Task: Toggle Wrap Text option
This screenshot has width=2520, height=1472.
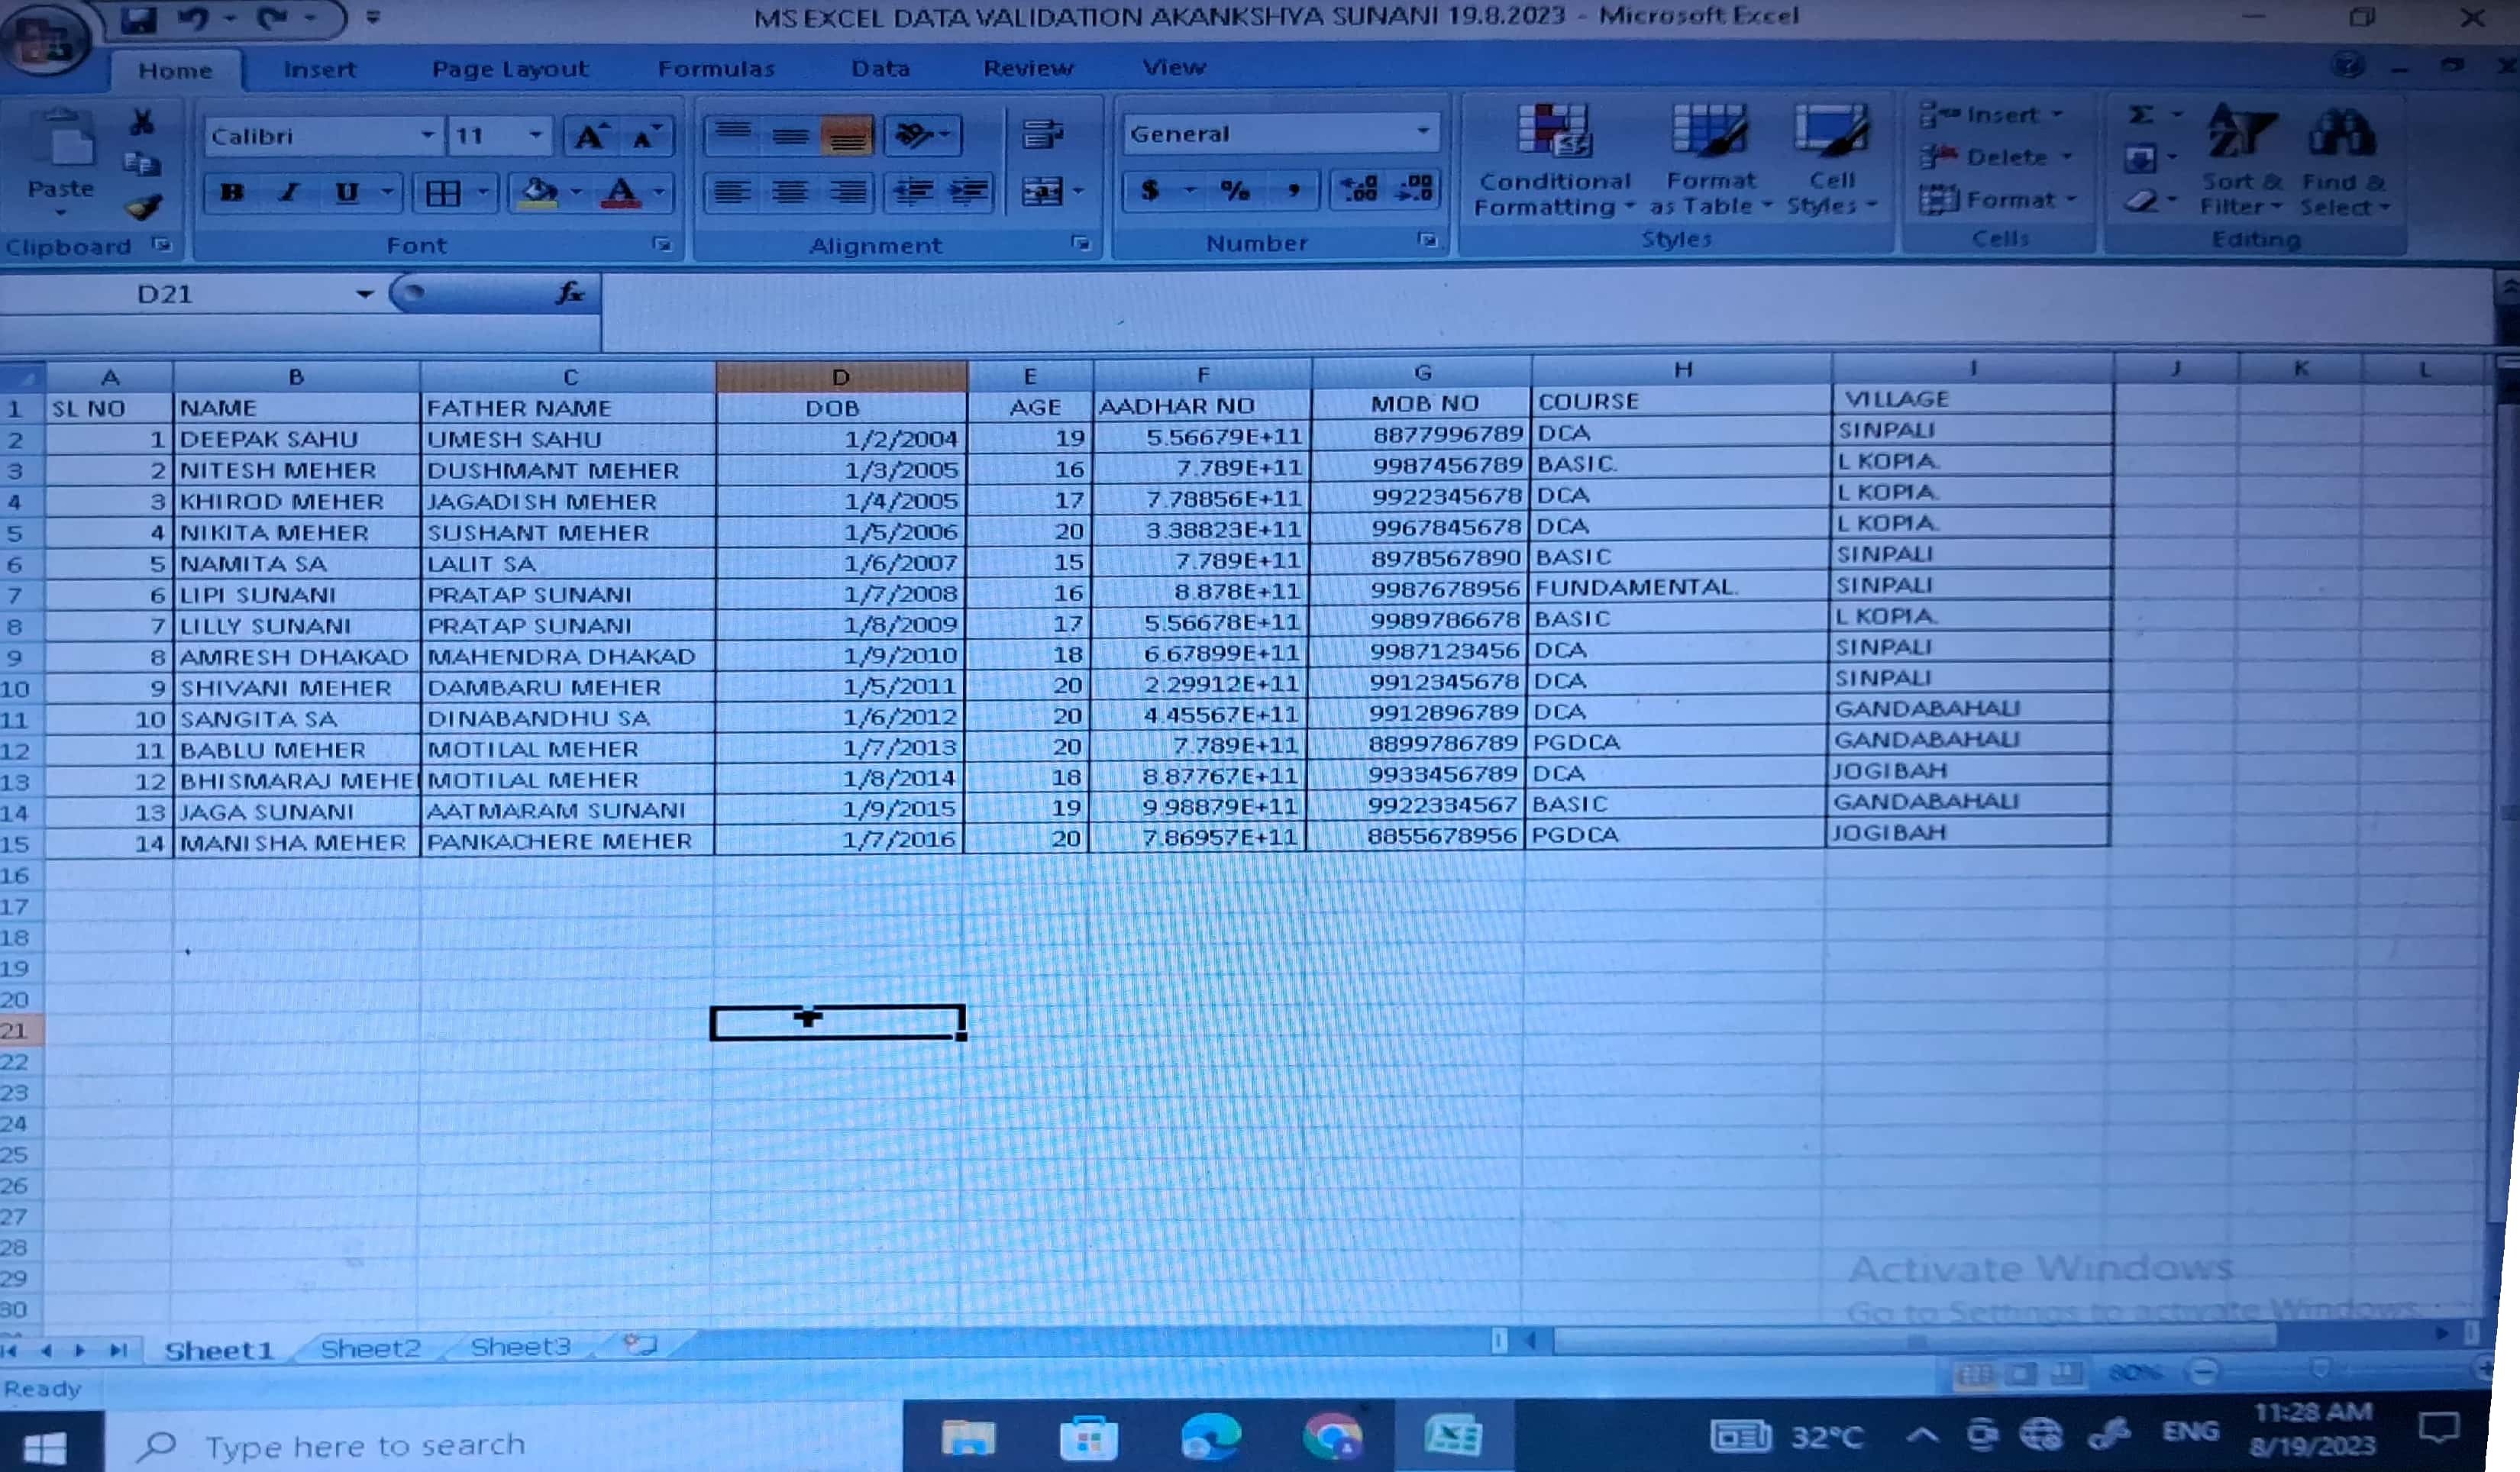Action: (x=1043, y=134)
